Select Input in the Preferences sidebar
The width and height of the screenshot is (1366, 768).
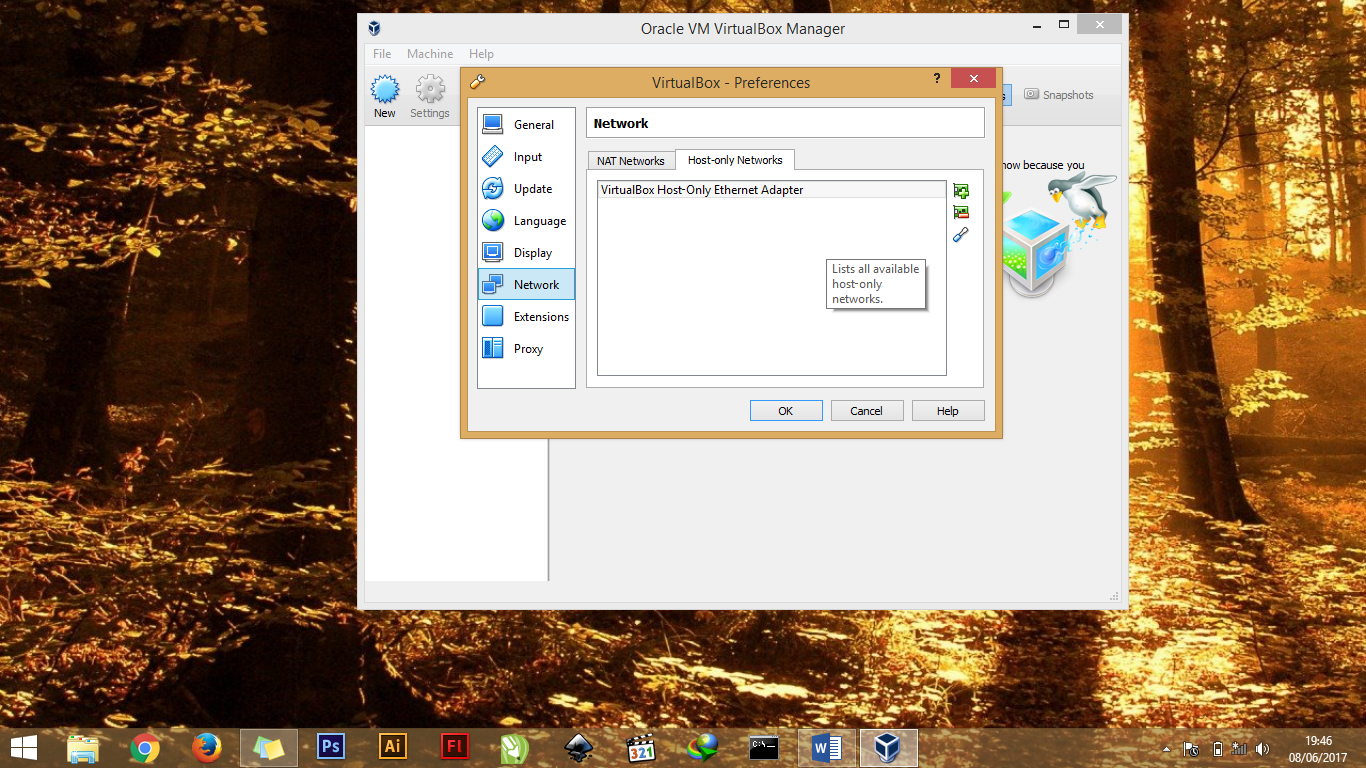[526, 157]
